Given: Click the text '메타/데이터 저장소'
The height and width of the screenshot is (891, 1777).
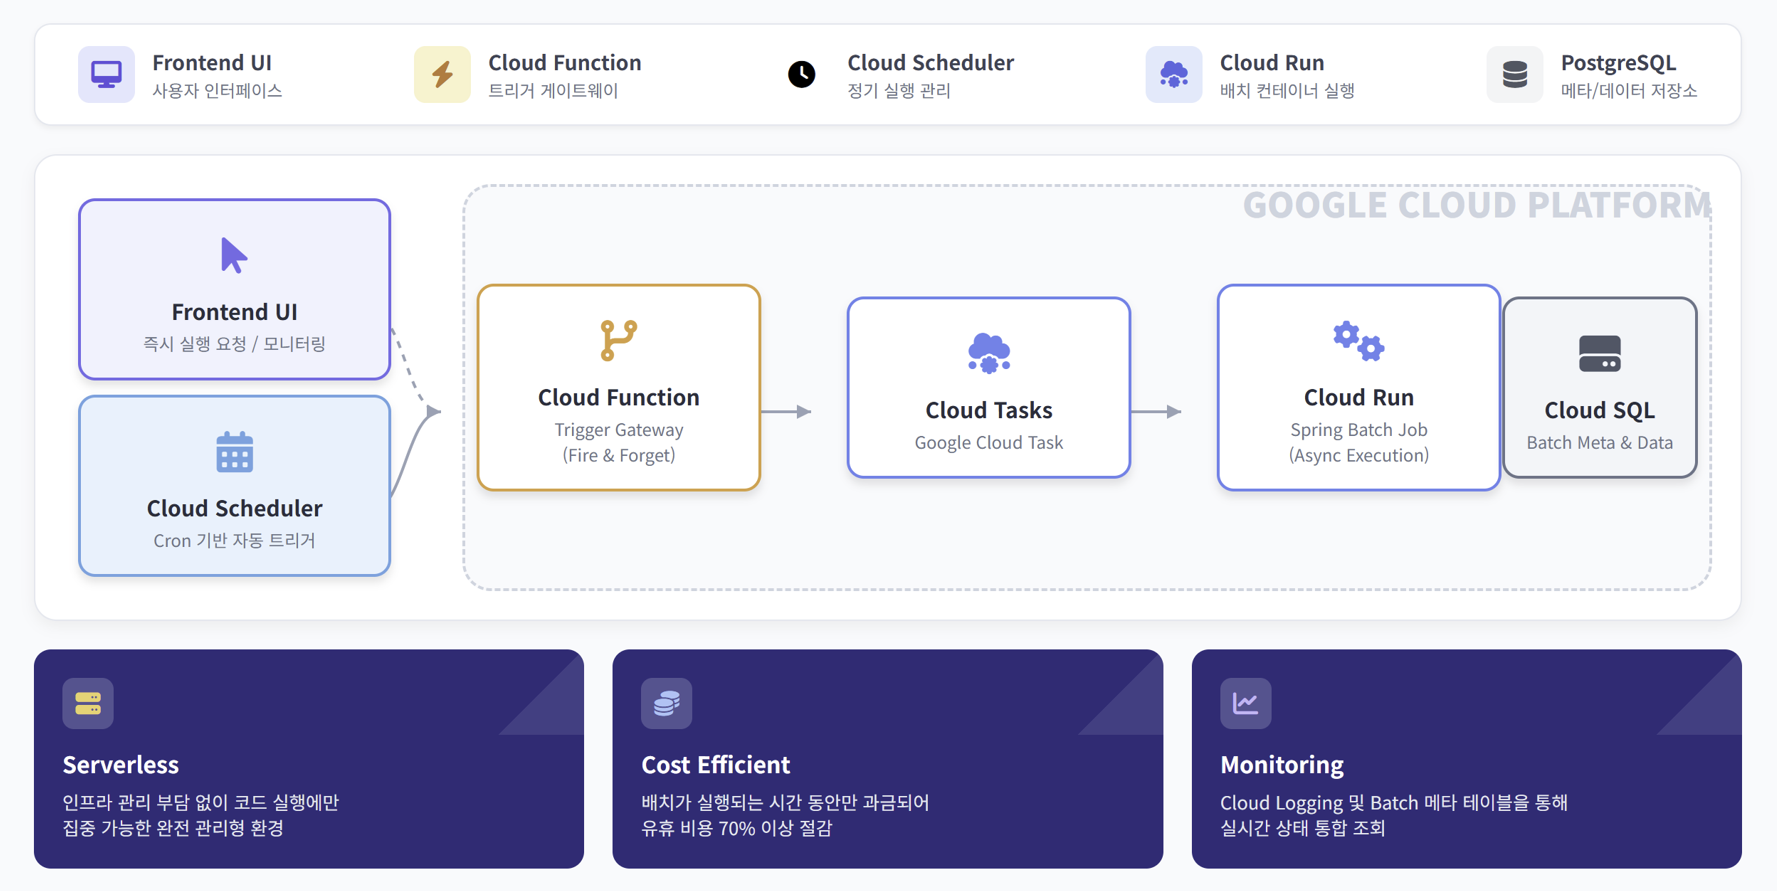Looking at the screenshot, I should [x=1628, y=90].
